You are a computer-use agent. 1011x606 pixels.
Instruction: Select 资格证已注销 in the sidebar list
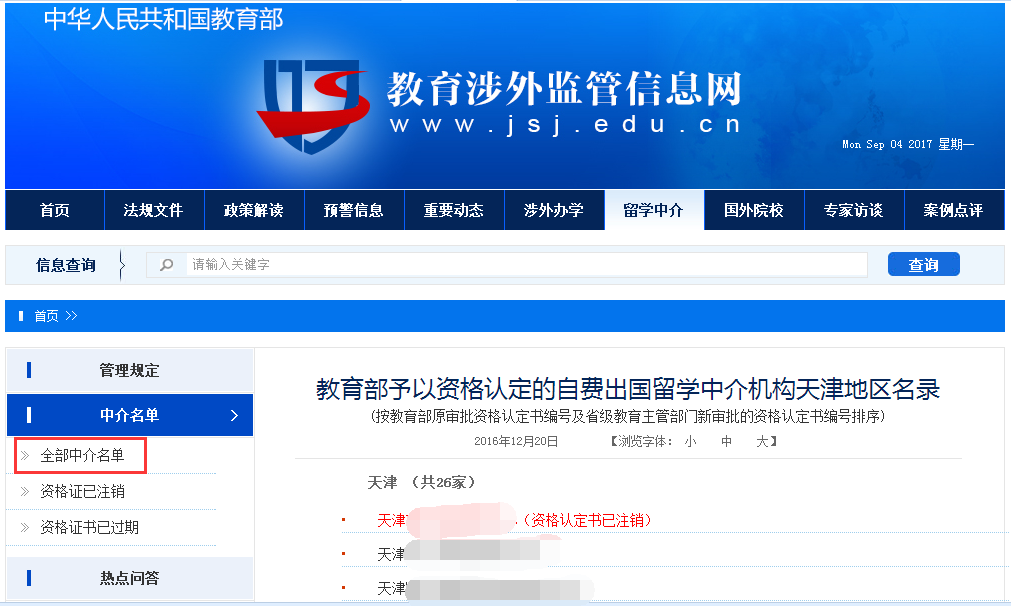coord(82,492)
